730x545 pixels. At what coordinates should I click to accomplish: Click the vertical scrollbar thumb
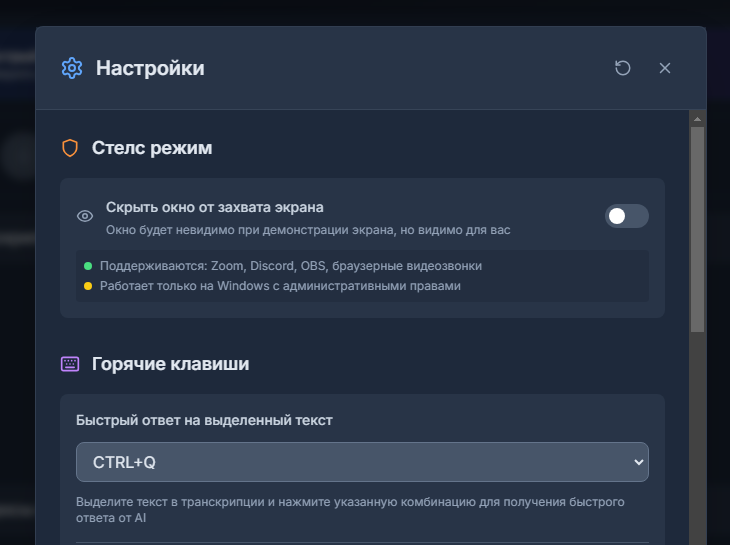click(697, 229)
